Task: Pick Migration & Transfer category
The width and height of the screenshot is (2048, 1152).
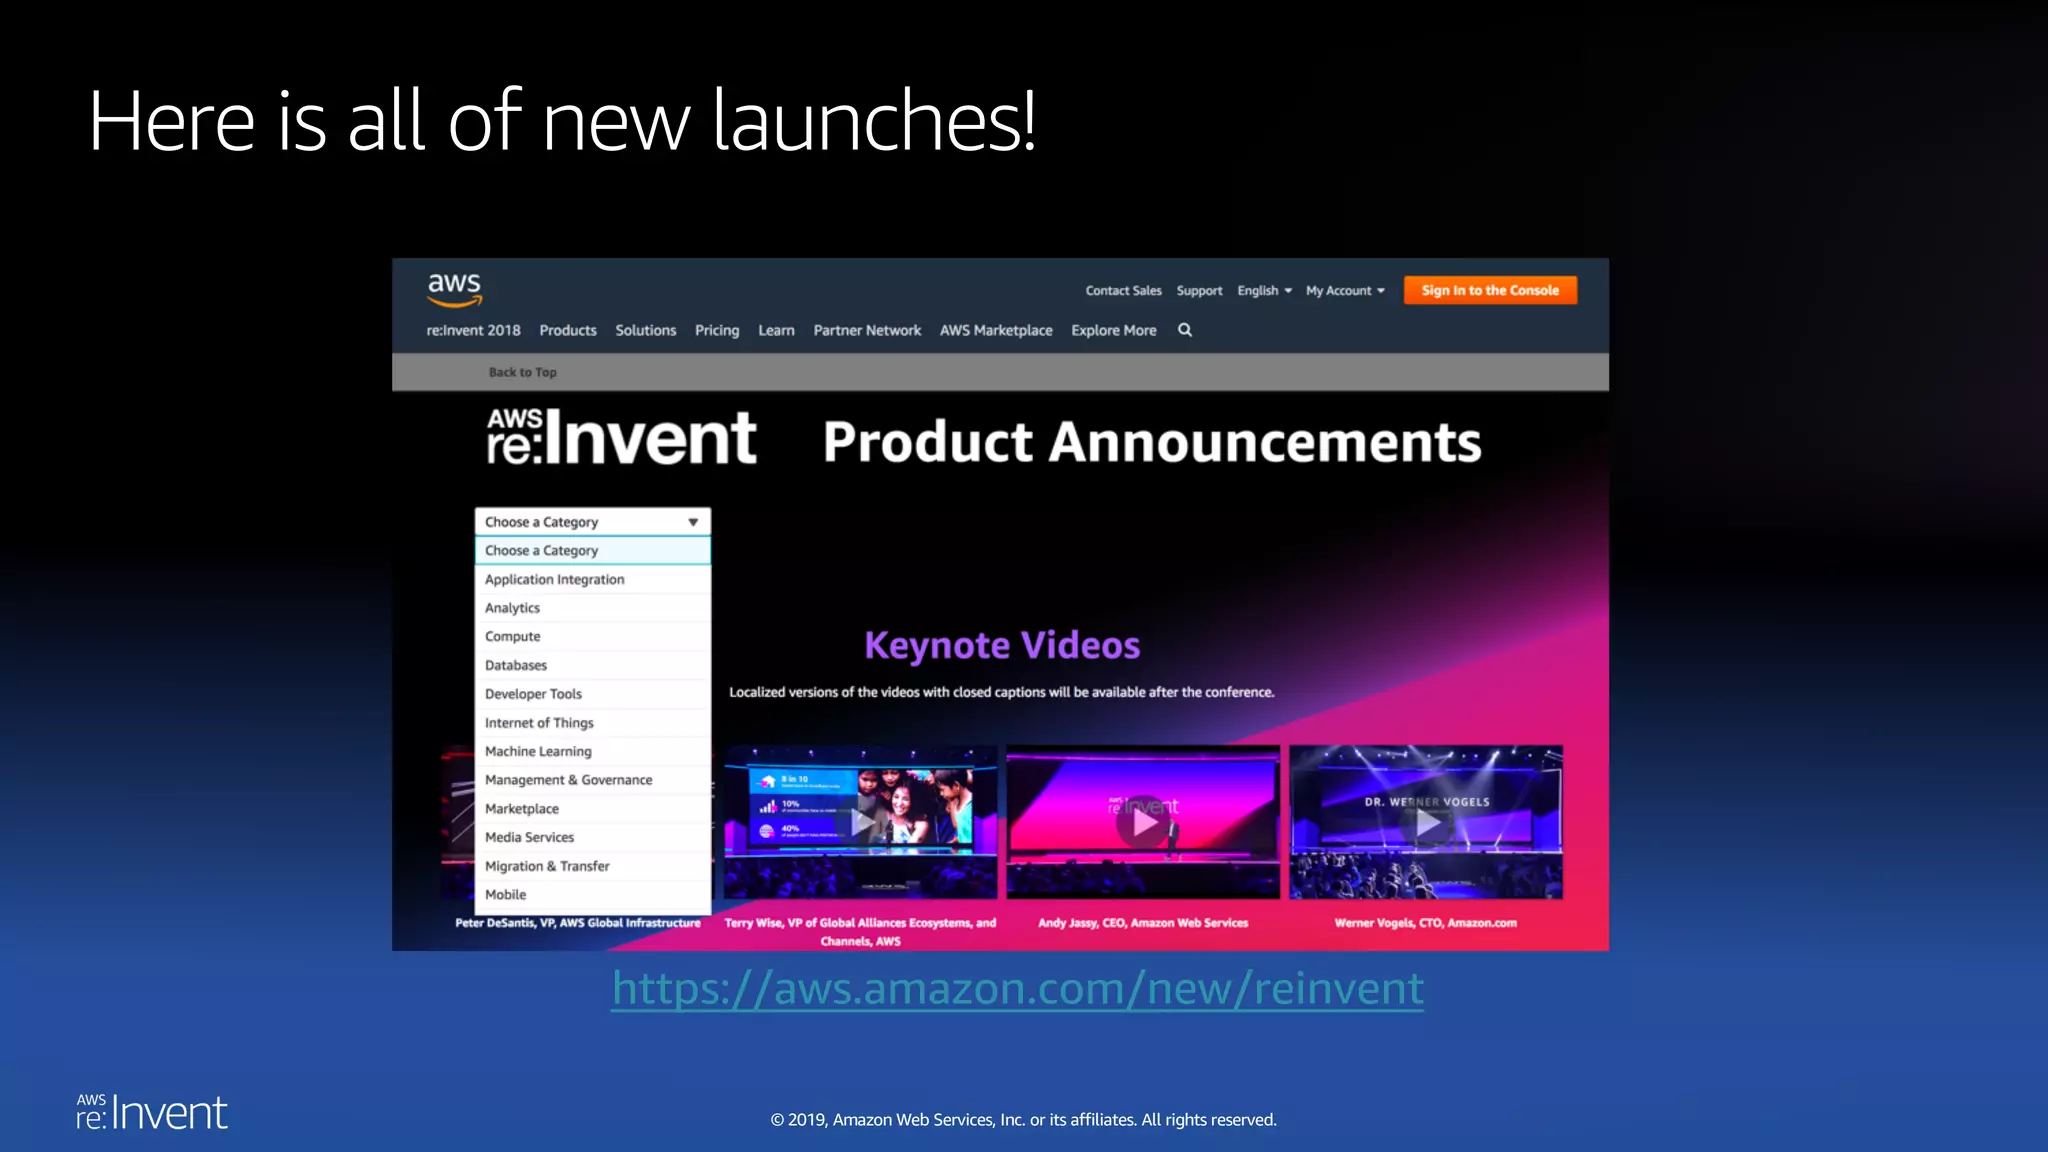Action: [593, 866]
